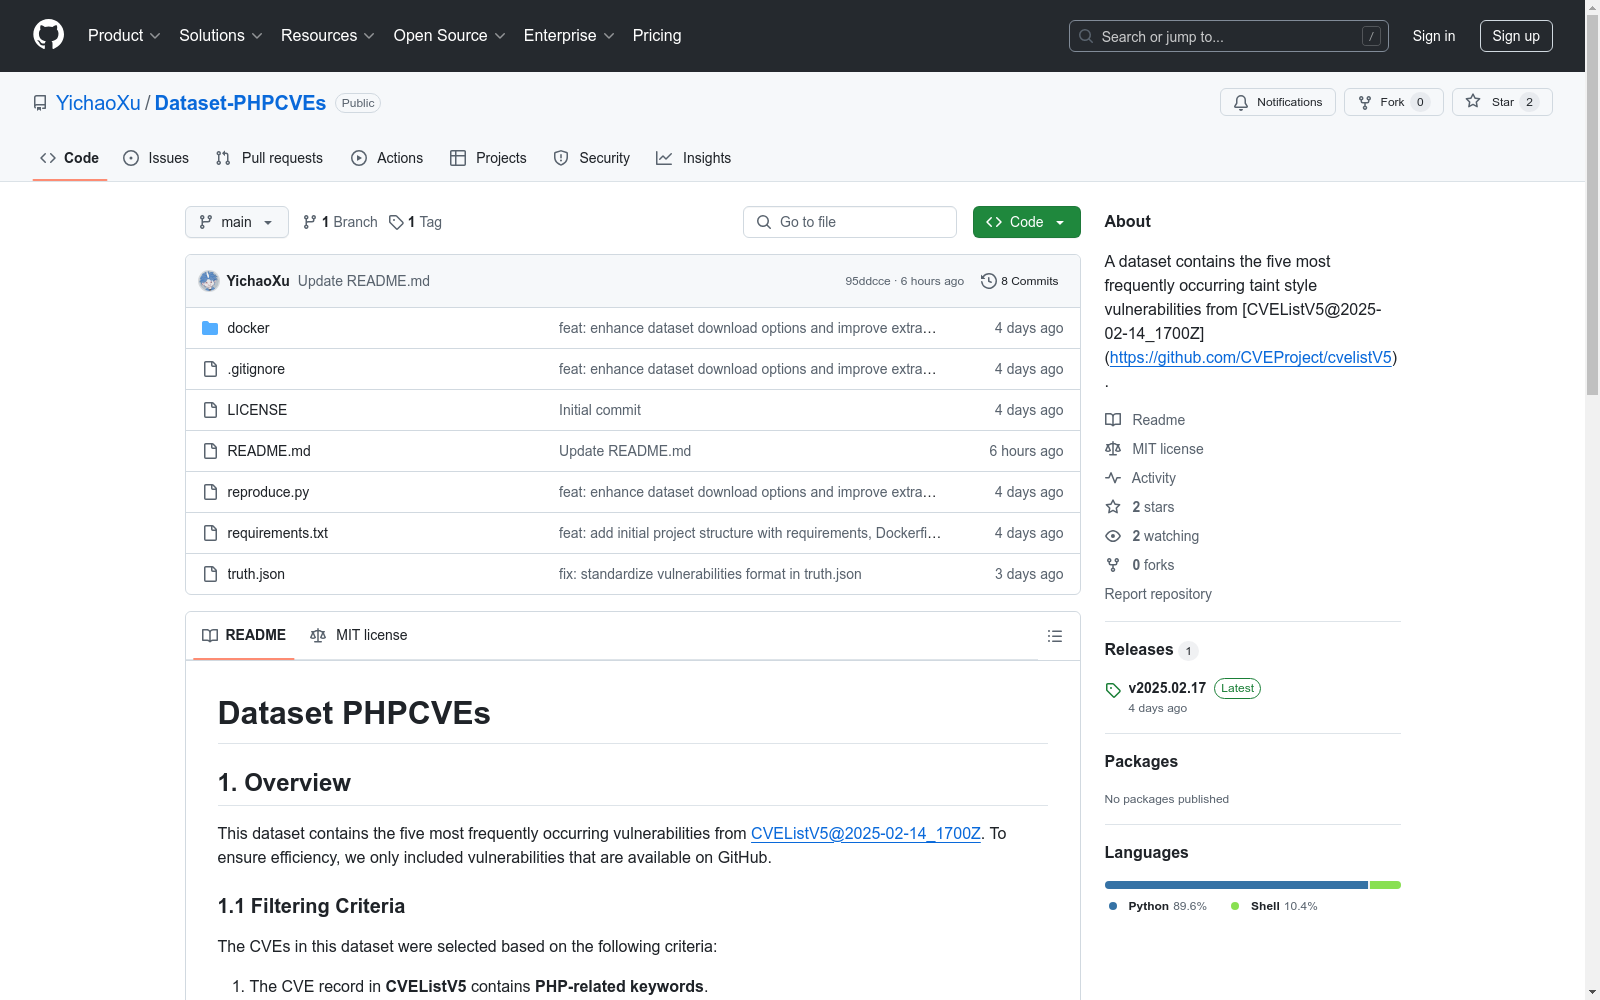Image resolution: width=1600 pixels, height=1000 pixels.
Task: Click Report repository link
Action: [x=1158, y=594]
